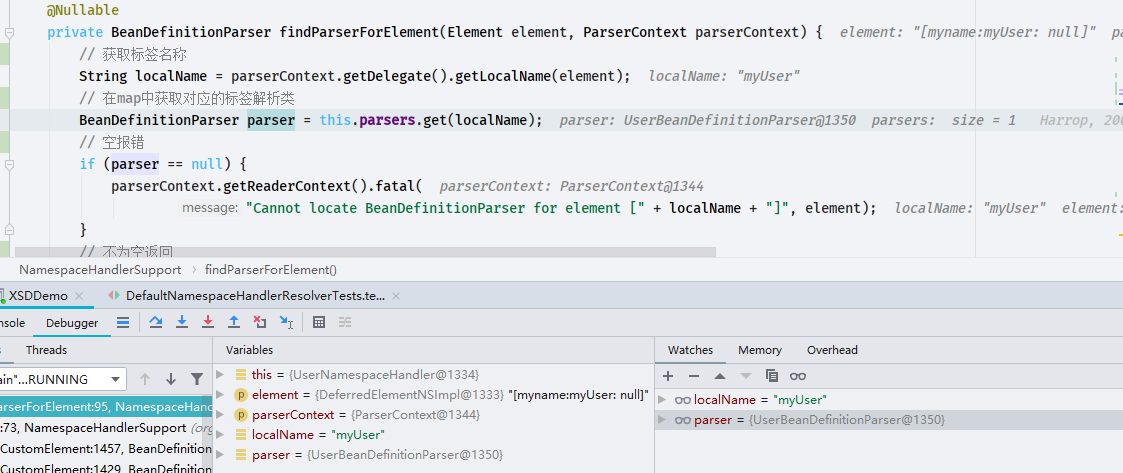The width and height of the screenshot is (1123, 473).
Task: Close the XSDDemo run tab
Action: [79, 296]
